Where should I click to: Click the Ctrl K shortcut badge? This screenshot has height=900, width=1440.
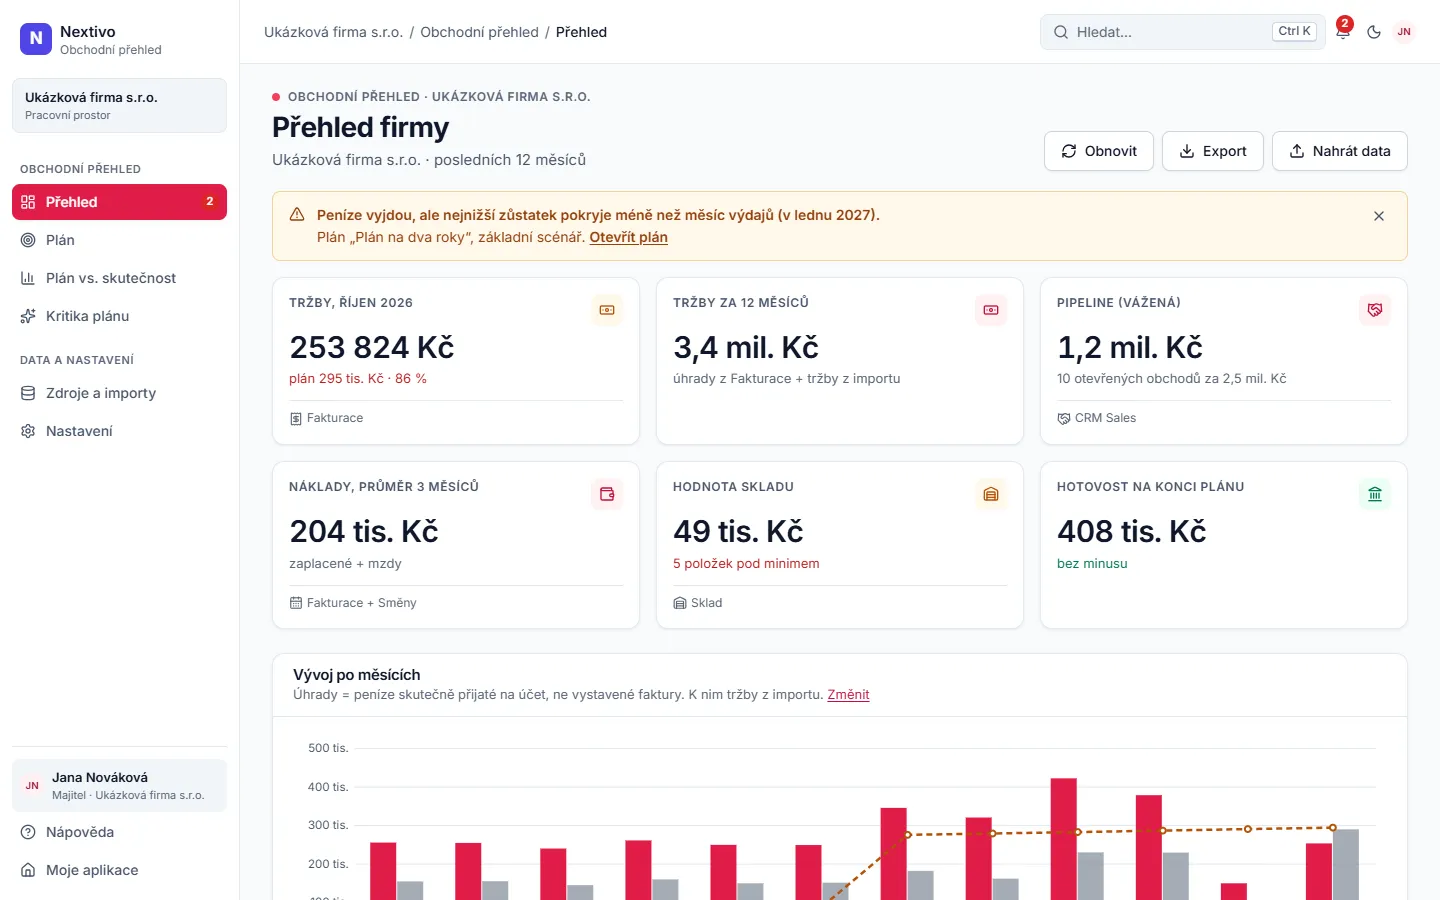coord(1294,32)
